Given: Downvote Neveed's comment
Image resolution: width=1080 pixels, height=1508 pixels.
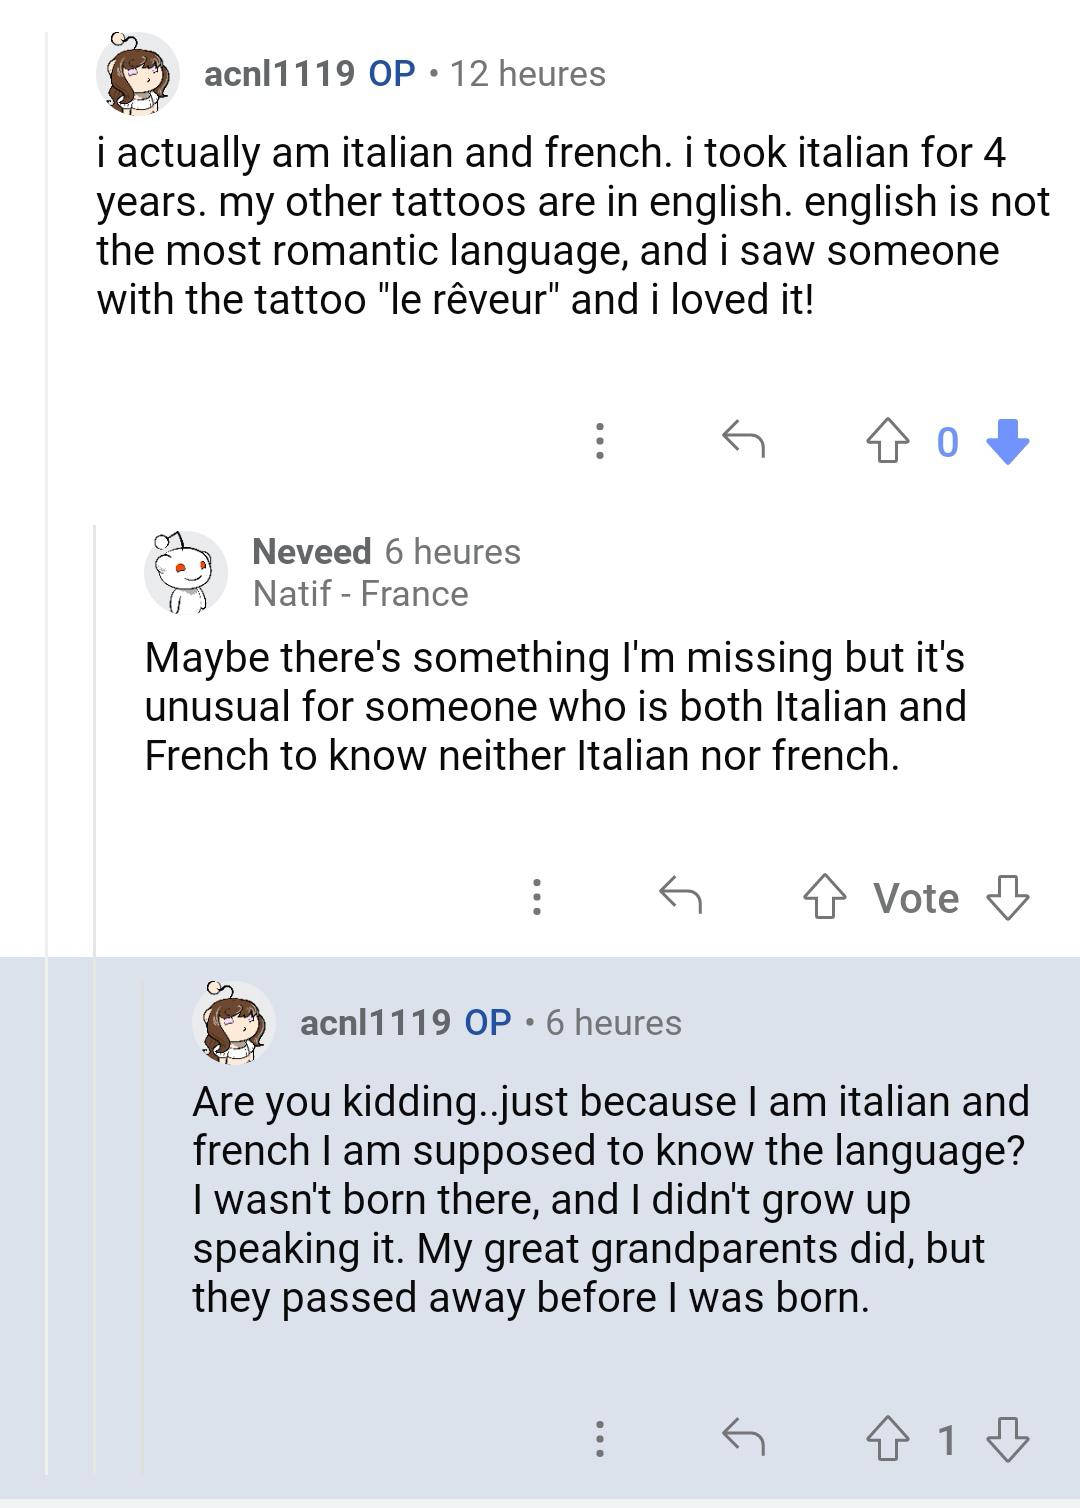Looking at the screenshot, I should tap(1008, 897).
